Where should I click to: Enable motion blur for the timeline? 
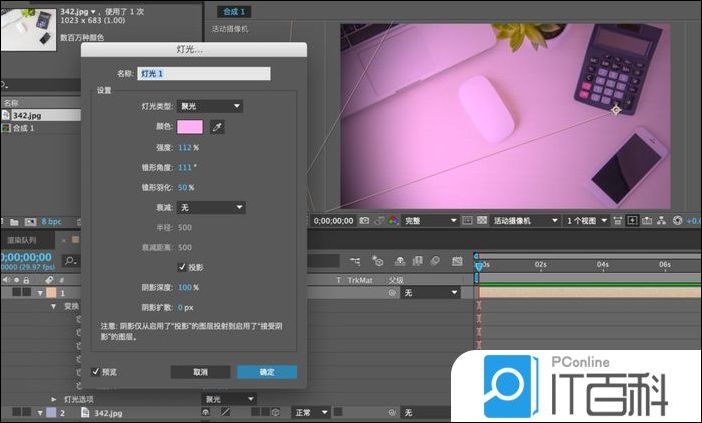[x=435, y=261]
